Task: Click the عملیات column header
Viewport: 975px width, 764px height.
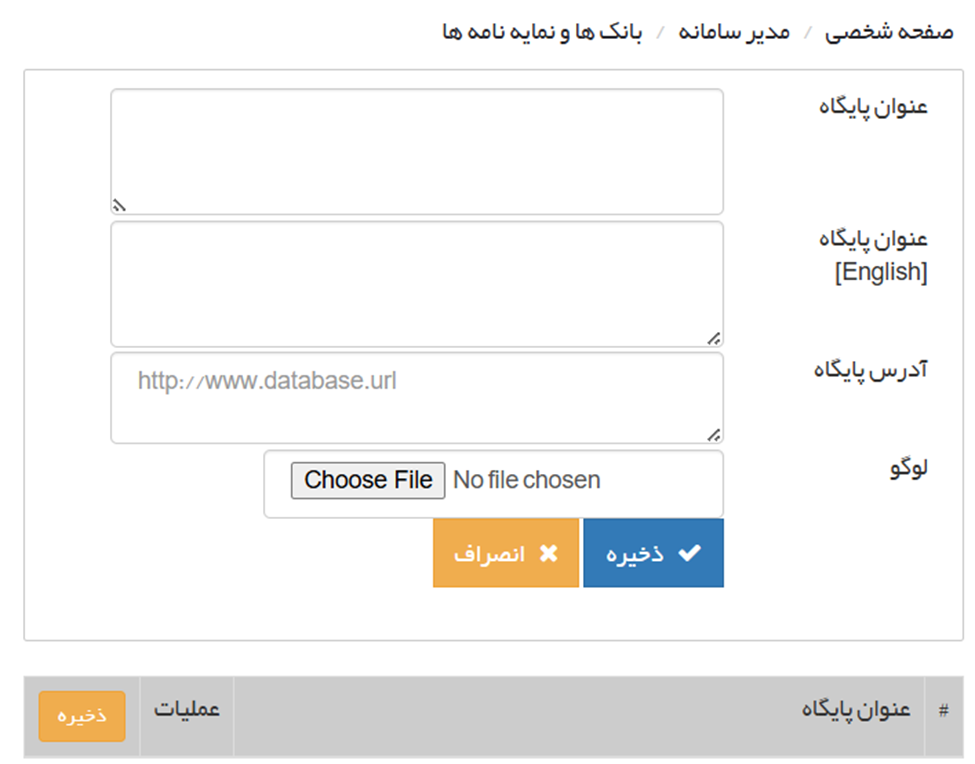Action: coord(186,710)
